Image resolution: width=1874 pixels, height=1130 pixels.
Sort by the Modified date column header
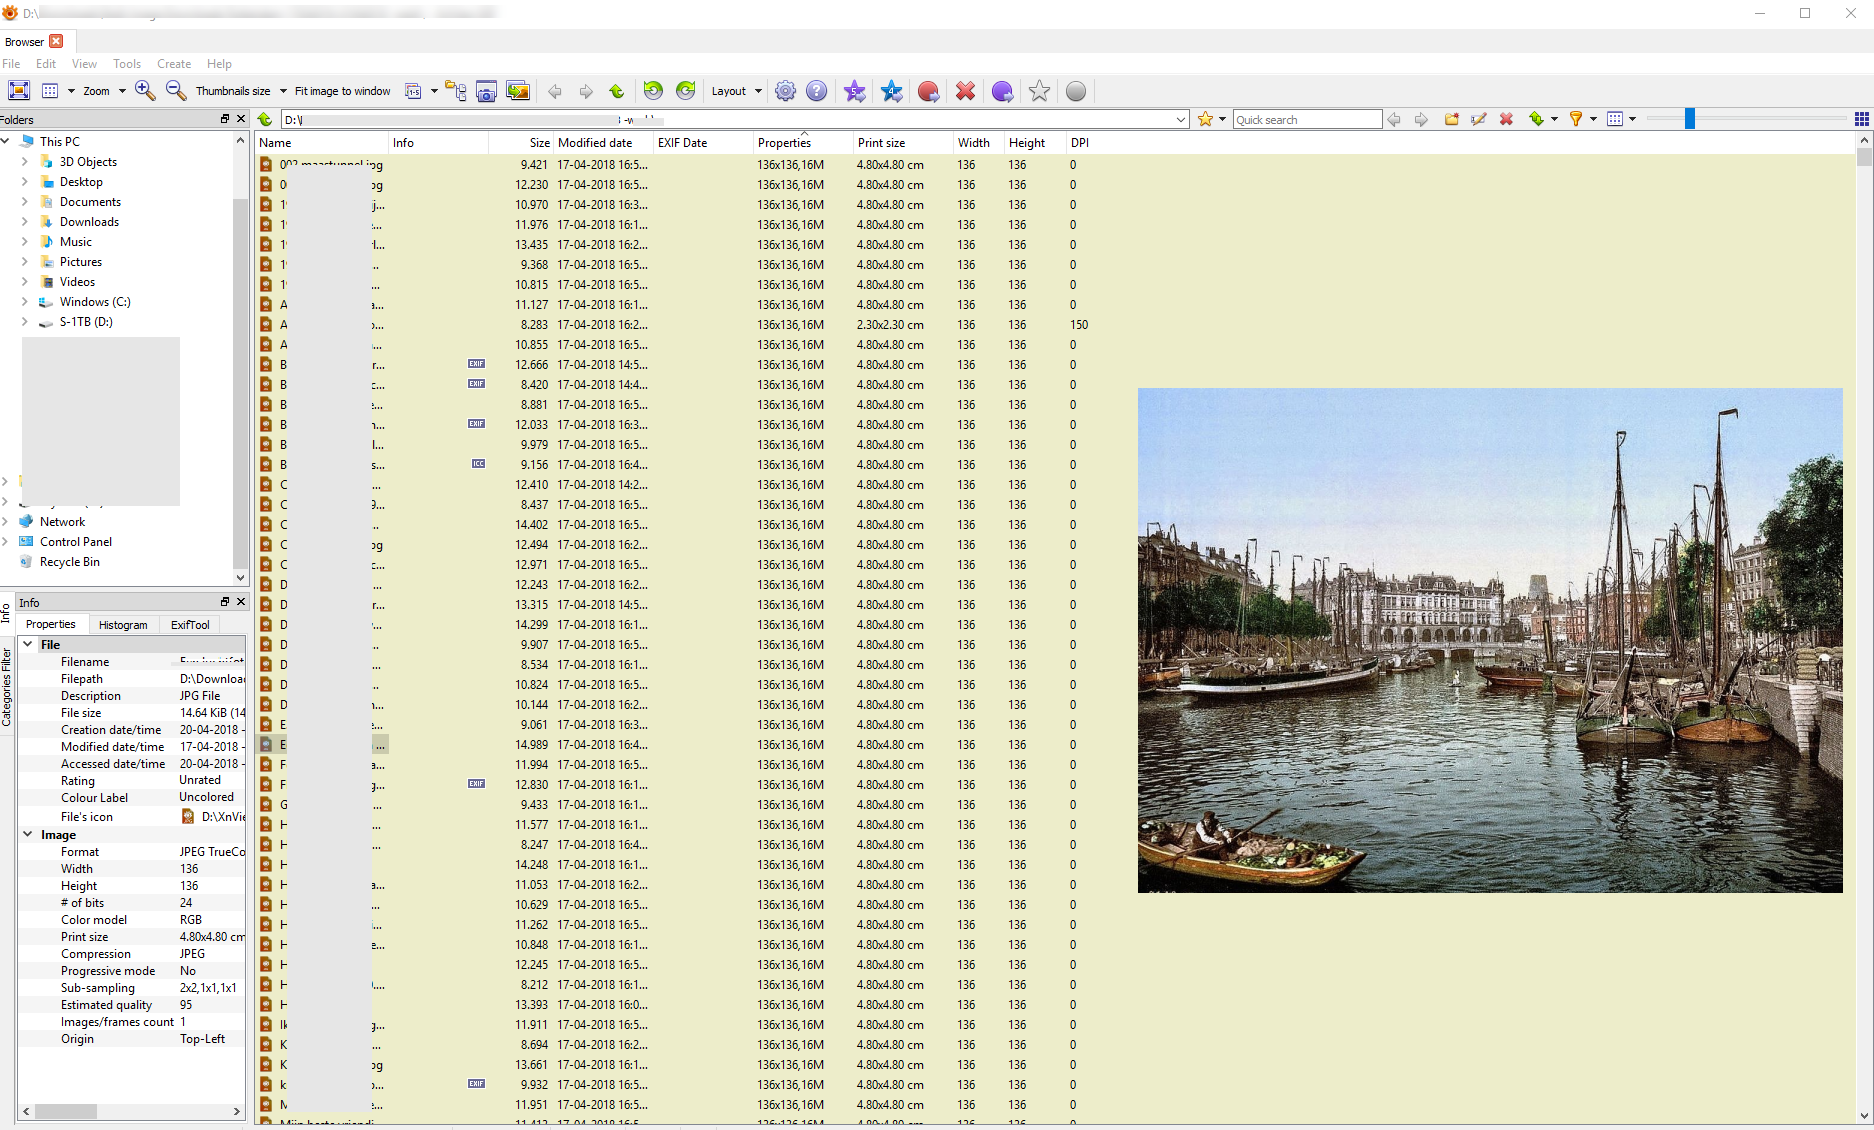click(x=595, y=143)
